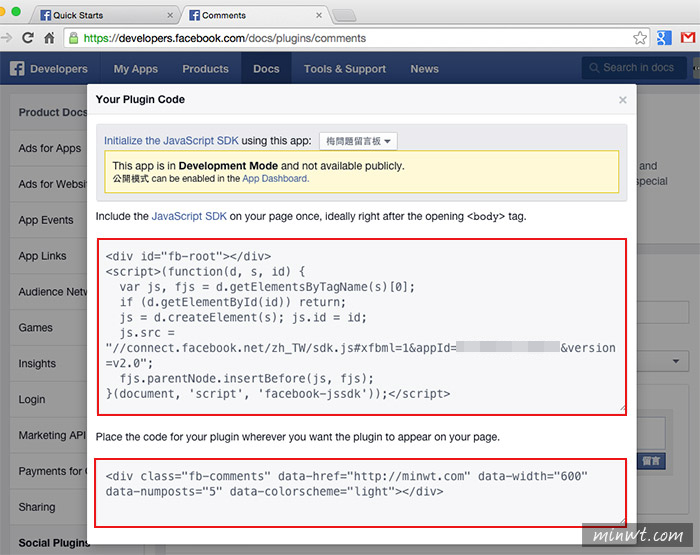The image size is (700, 555).
Task: Open Ads for Apps docs
Action: [50, 148]
